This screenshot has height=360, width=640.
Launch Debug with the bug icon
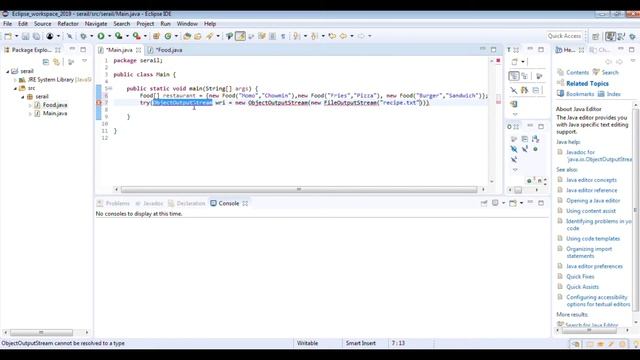click(83, 36)
